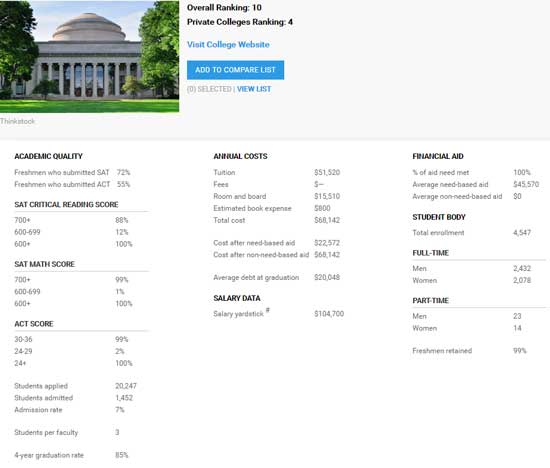This screenshot has width=550, height=468.
Task: Click the Fees label in Annual Costs
Action: 221,184
